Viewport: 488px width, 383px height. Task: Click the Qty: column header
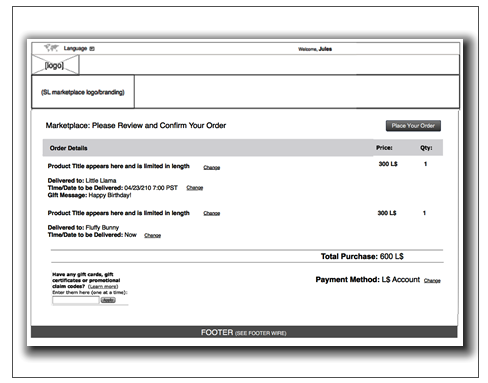pos(426,148)
